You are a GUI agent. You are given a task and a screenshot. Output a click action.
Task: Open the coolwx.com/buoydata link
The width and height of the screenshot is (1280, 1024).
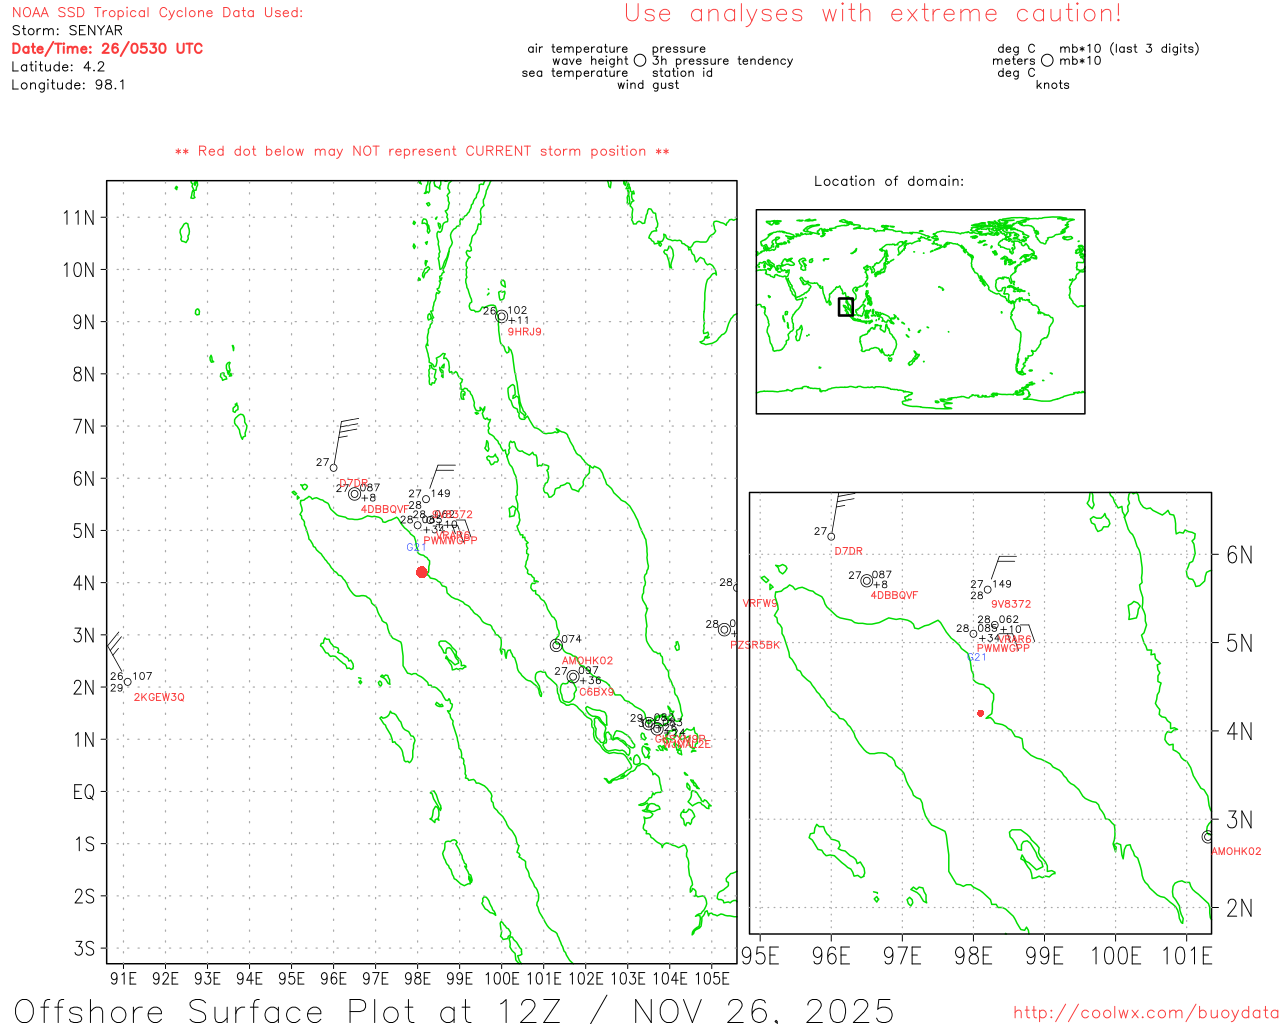(1146, 1013)
